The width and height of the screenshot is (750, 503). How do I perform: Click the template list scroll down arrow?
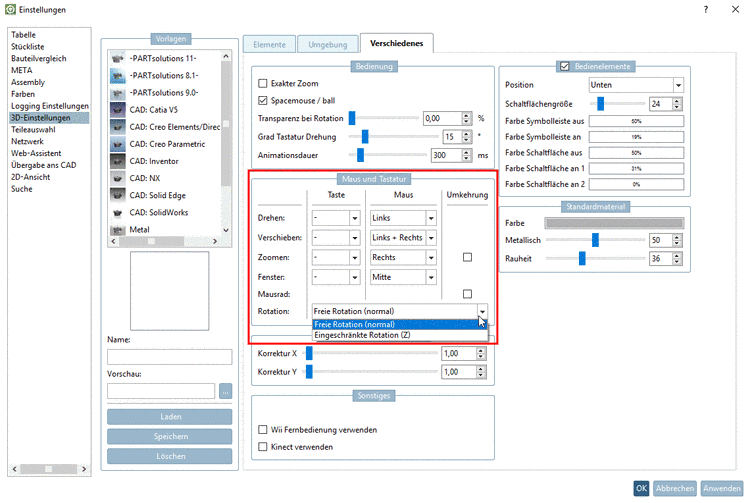[x=226, y=230]
